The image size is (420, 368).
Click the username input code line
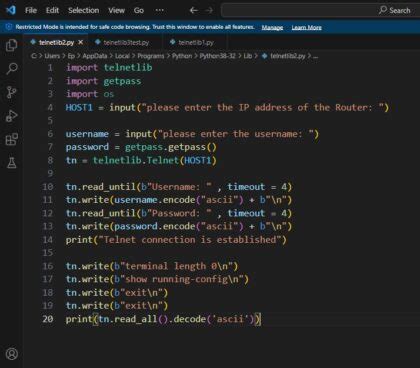pos(192,134)
